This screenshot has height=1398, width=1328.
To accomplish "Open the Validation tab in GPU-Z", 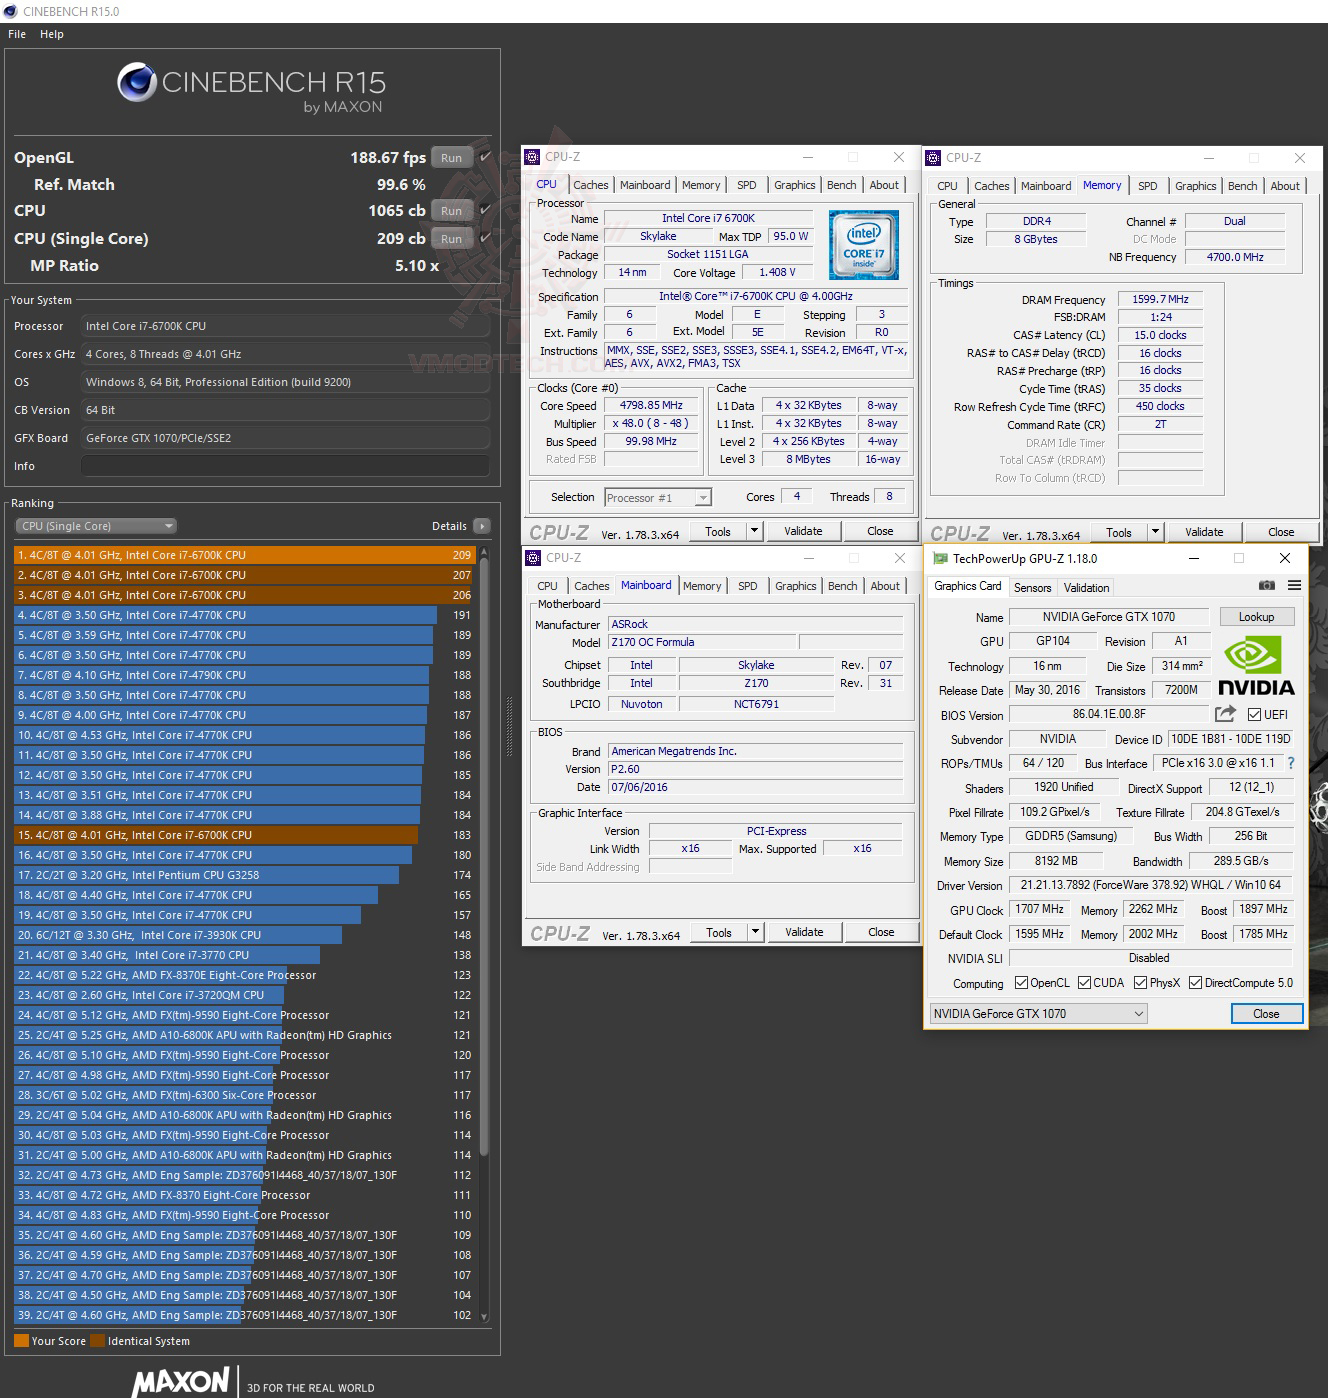I will click(1086, 588).
